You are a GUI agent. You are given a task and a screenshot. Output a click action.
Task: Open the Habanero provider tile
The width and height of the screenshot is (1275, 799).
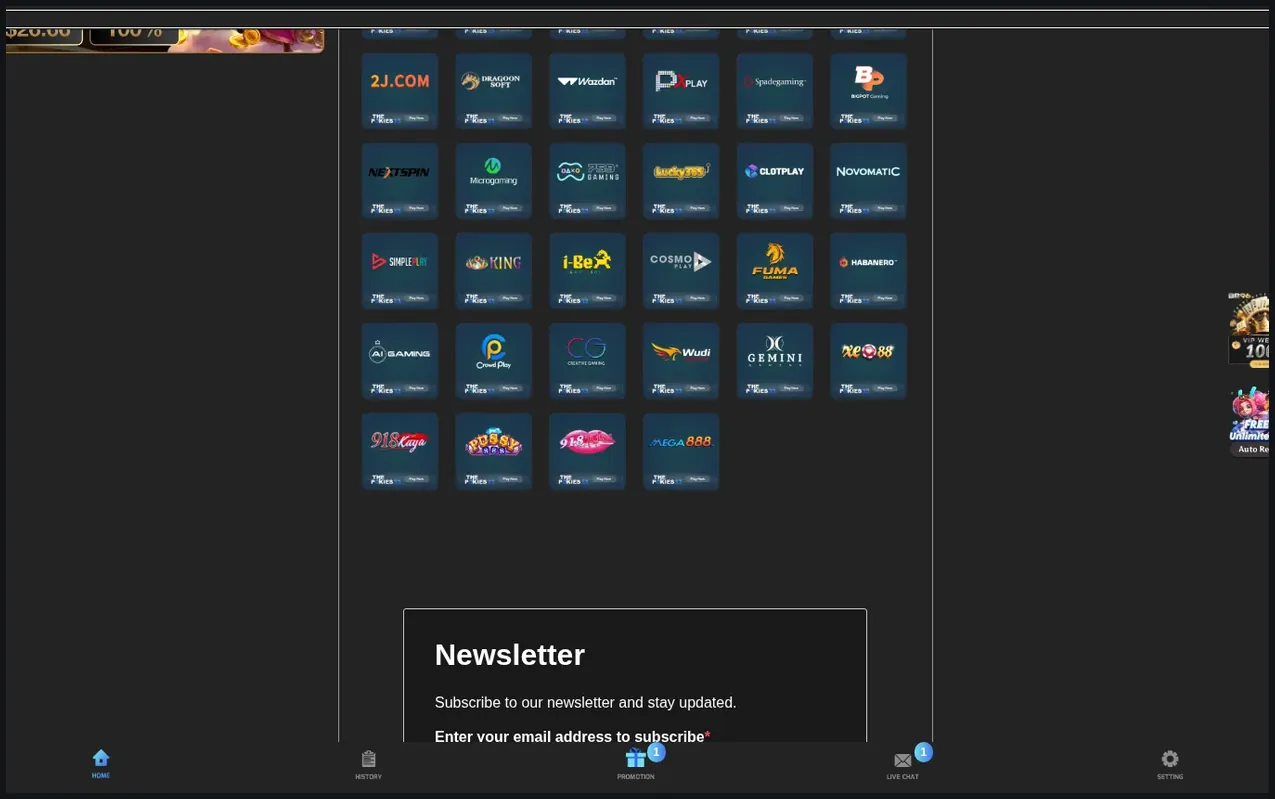tap(868, 271)
